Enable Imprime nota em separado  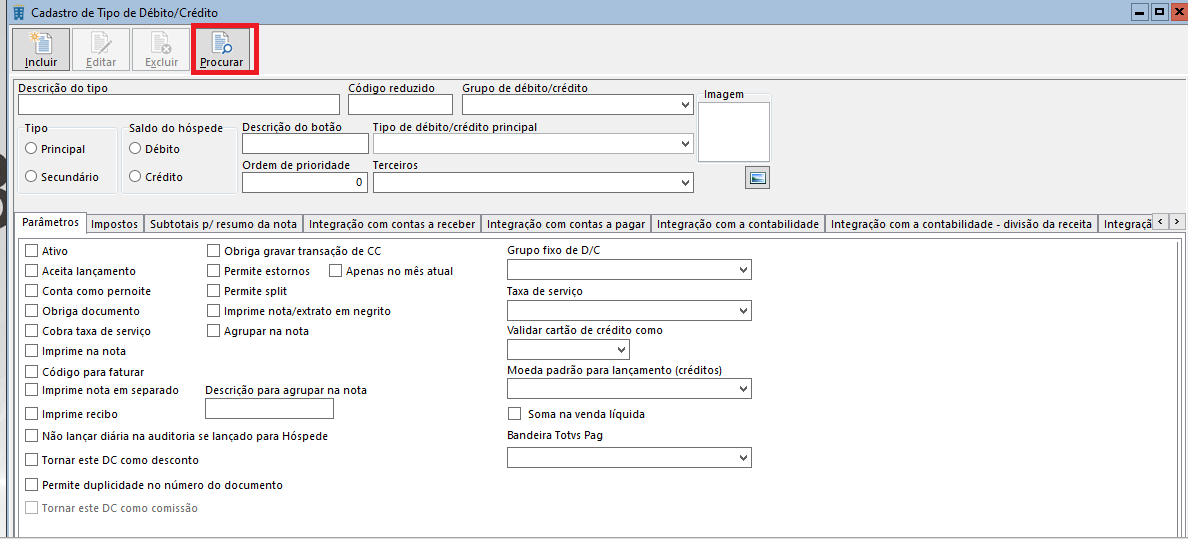click(x=32, y=390)
